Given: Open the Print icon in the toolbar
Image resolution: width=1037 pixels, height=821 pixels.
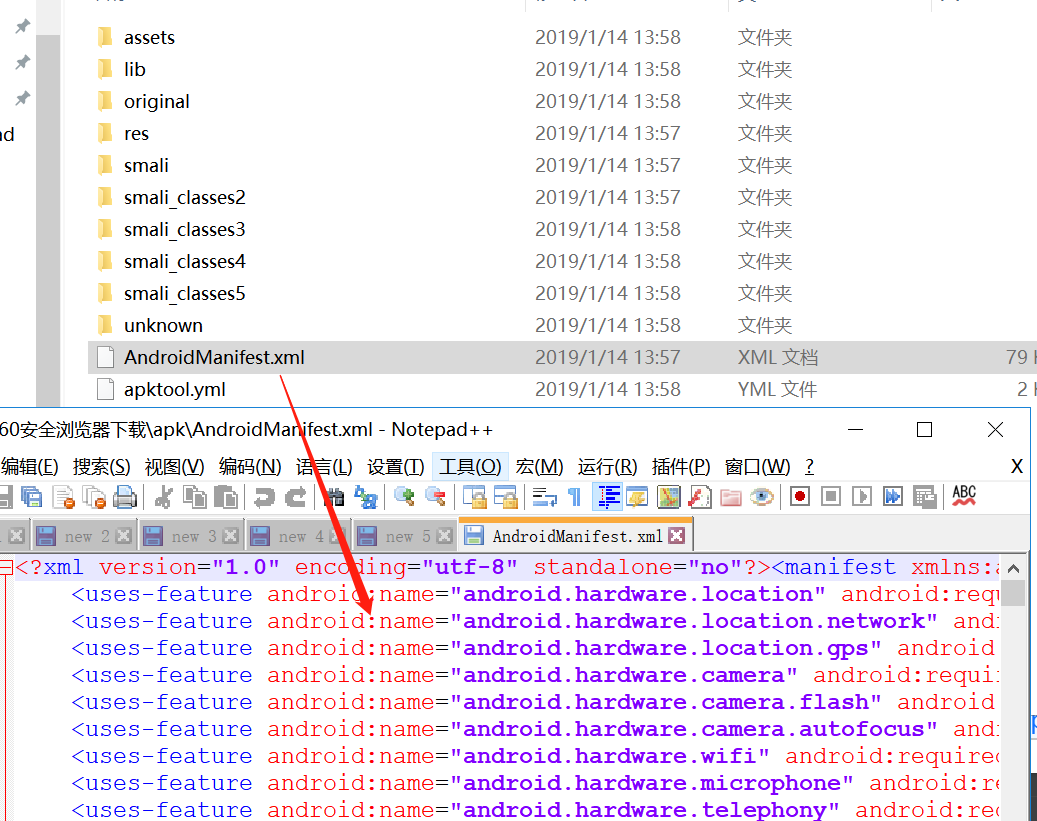Looking at the screenshot, I should [x=122, y=497].
